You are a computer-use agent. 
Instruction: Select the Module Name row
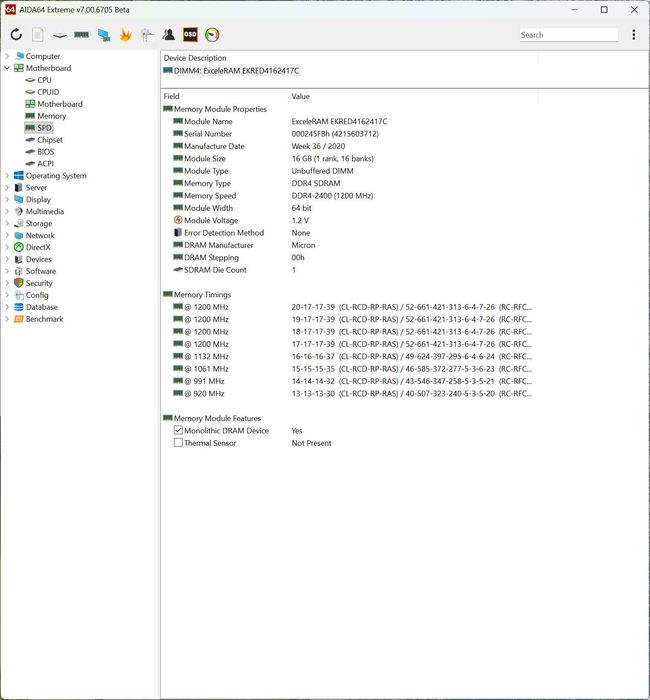pyautogui.click(x=348, y=121)
